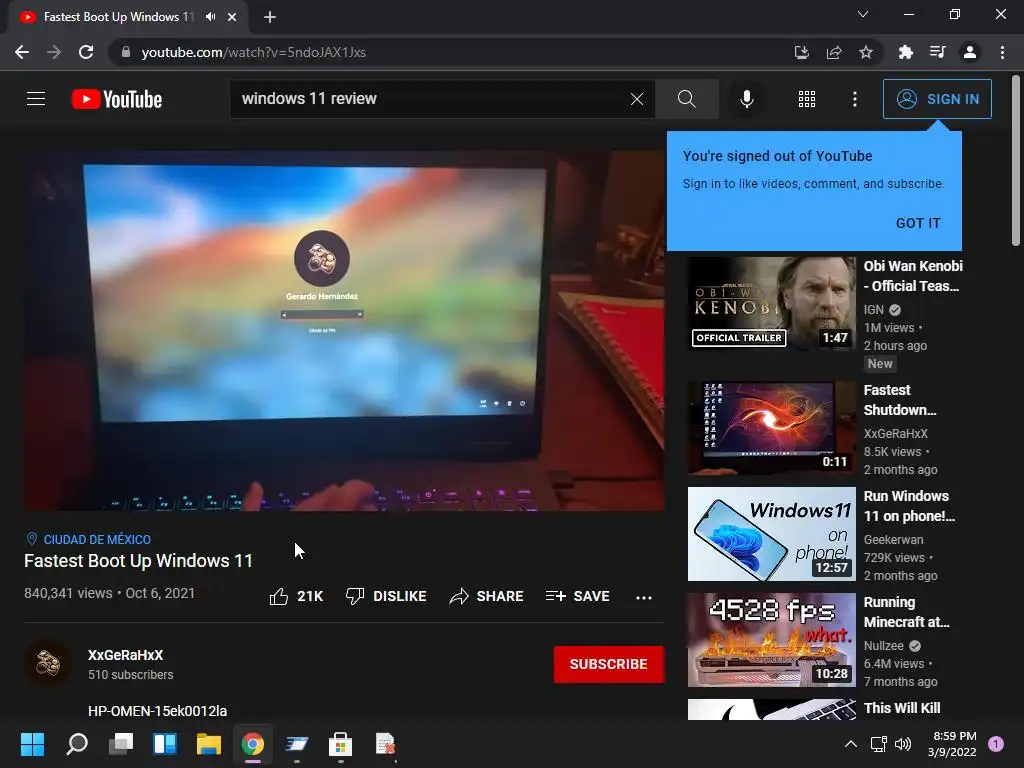This screenshot has height=768, width=1024.
Task: Open File Explorer from taskbar
Action: coord(209,744)
